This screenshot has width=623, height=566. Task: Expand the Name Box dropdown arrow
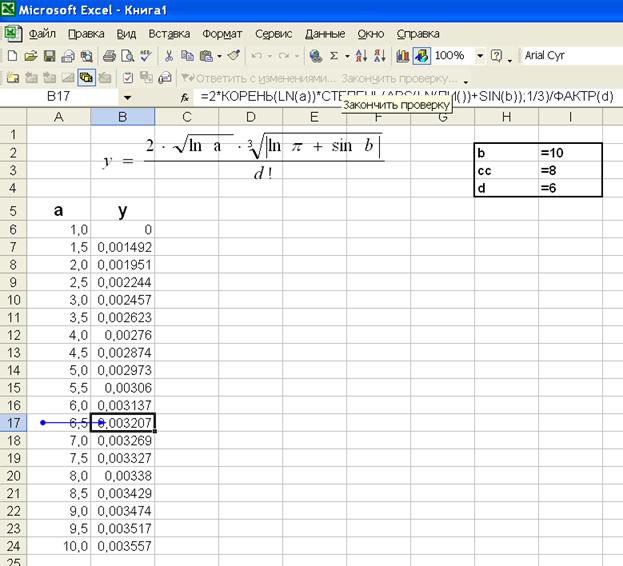coord(128,97)
